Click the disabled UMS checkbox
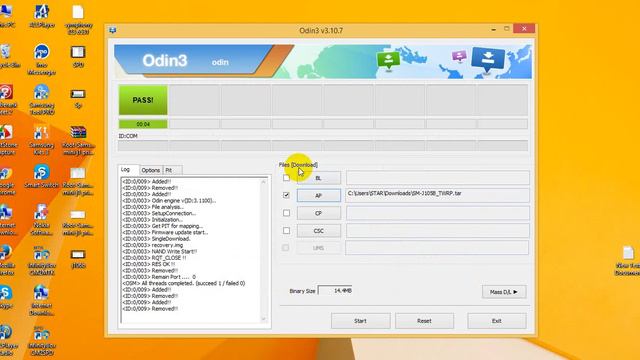 pyautogui.click(x=286, y=247)
